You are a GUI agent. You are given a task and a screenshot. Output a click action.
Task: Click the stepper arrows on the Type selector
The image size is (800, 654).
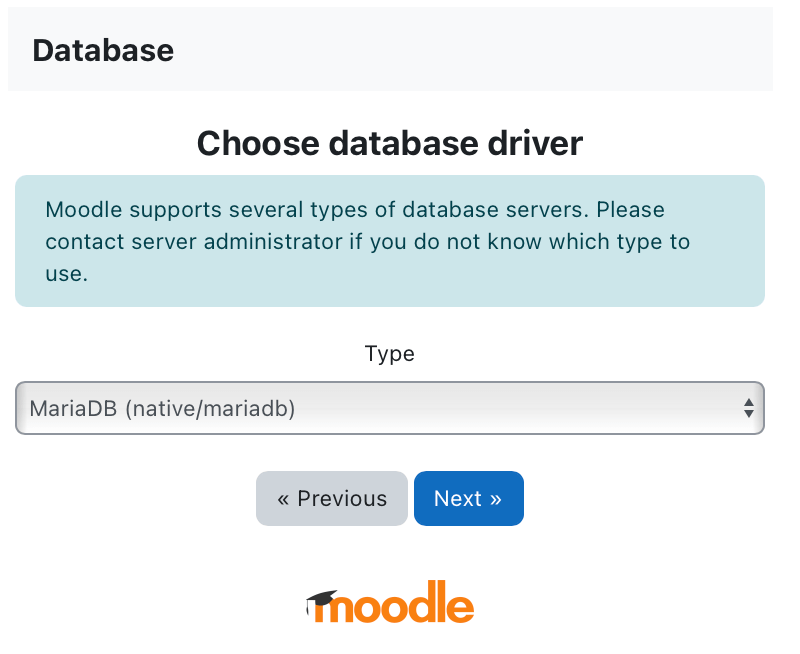(x=749, y=408)
